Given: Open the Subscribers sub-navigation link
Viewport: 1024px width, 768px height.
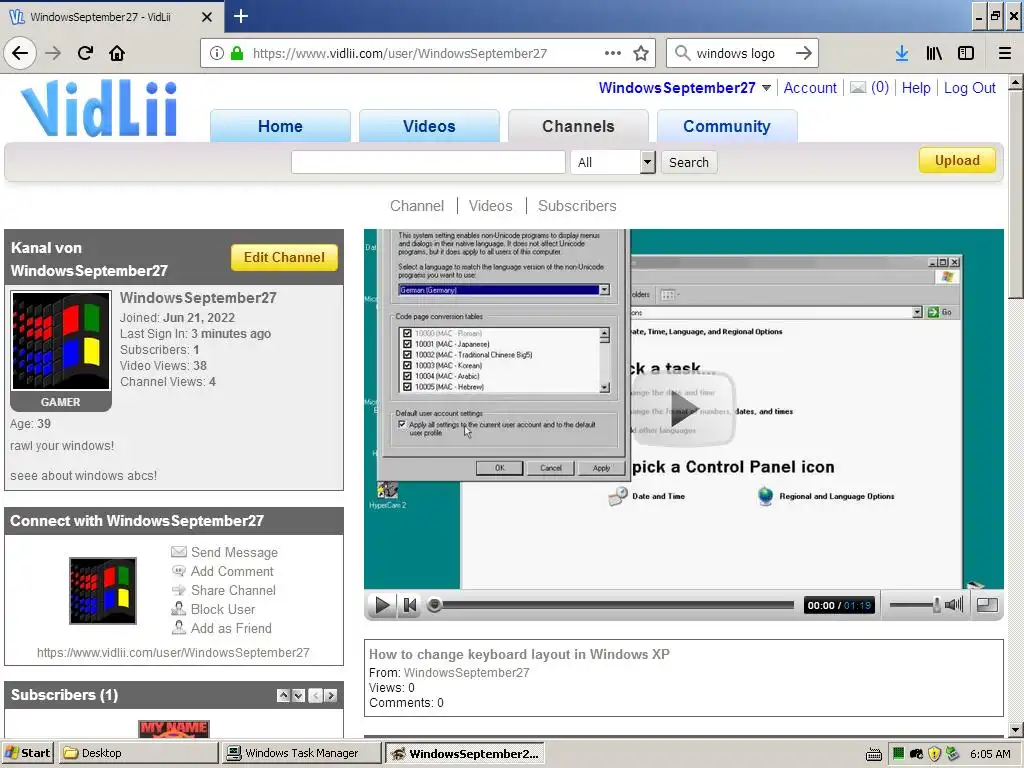Looking at the screenshot, I should (x=577, y=206).
